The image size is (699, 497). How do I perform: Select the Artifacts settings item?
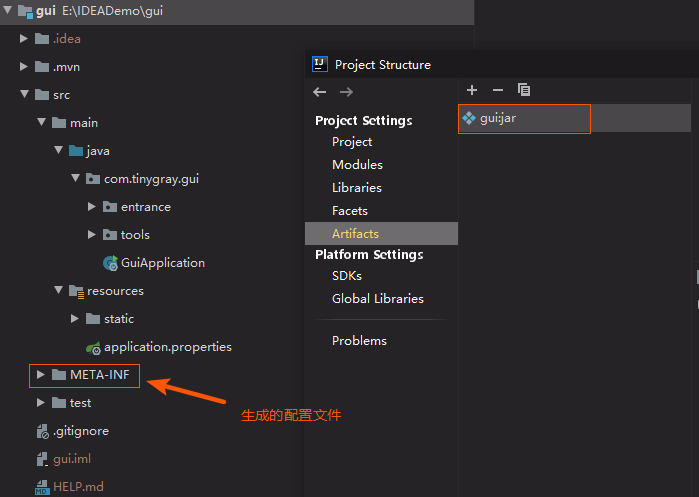tap(381, 234)
